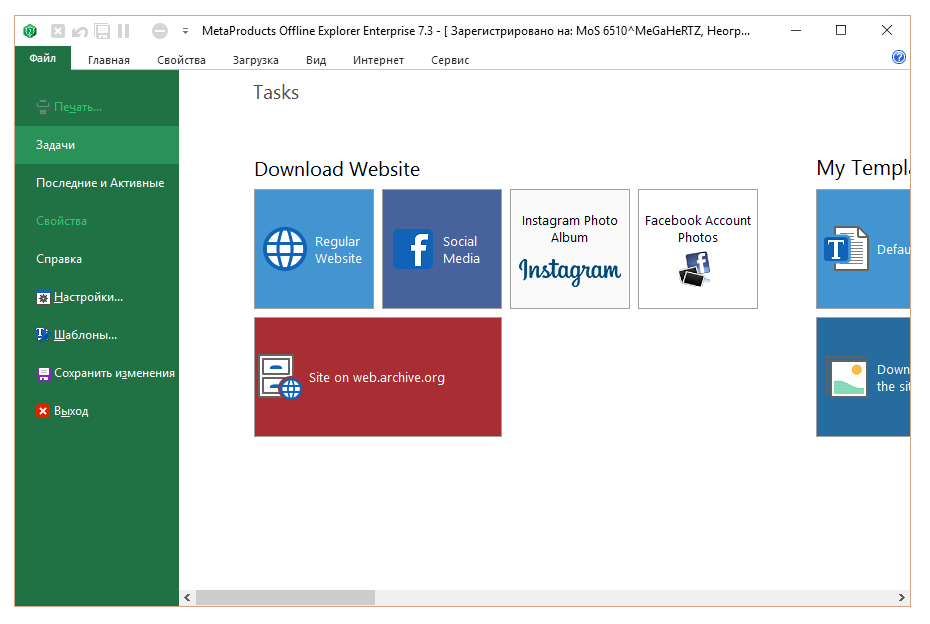The image size is (930, 624).
Task: Click the gear icon beside Настройки
Action: (x=43, y=298)
